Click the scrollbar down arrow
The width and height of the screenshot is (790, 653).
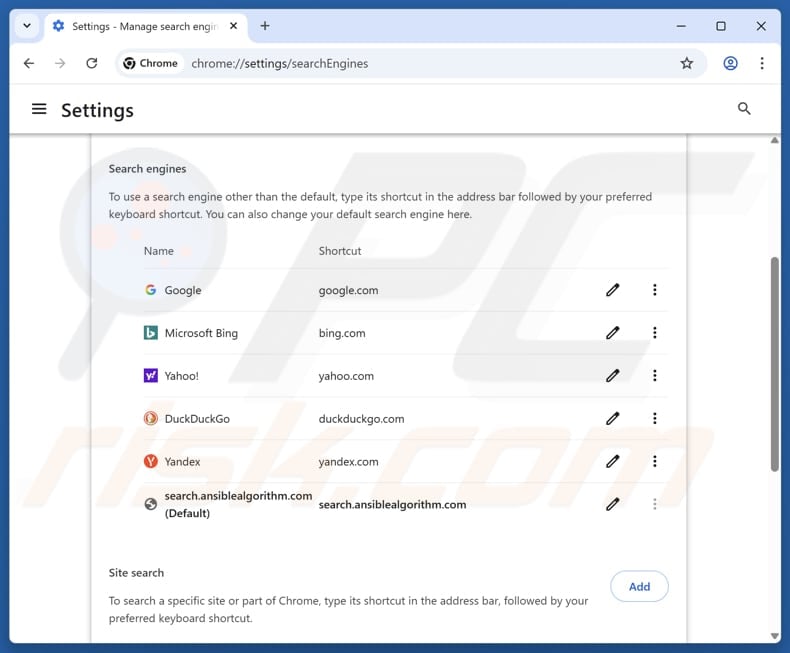(774, 636)
